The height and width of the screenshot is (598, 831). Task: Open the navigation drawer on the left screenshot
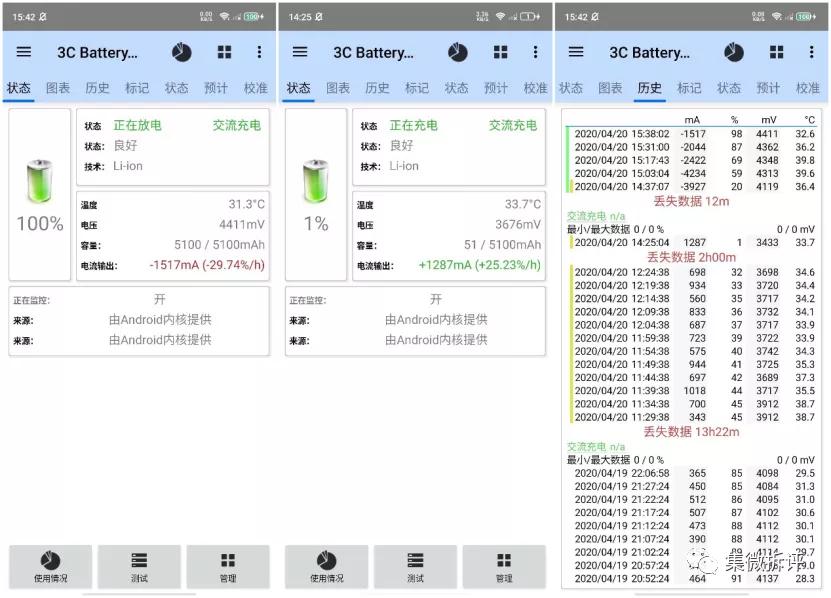25,52
